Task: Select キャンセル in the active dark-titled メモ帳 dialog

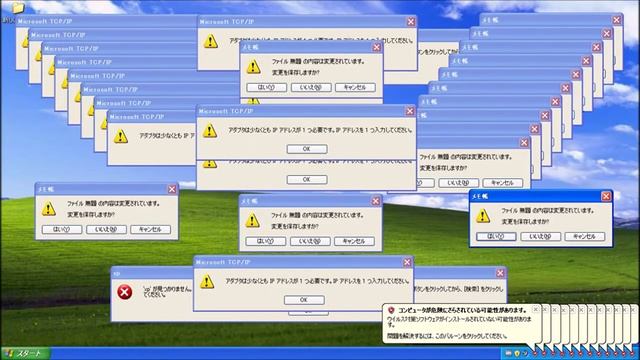Action: [584, 236]
